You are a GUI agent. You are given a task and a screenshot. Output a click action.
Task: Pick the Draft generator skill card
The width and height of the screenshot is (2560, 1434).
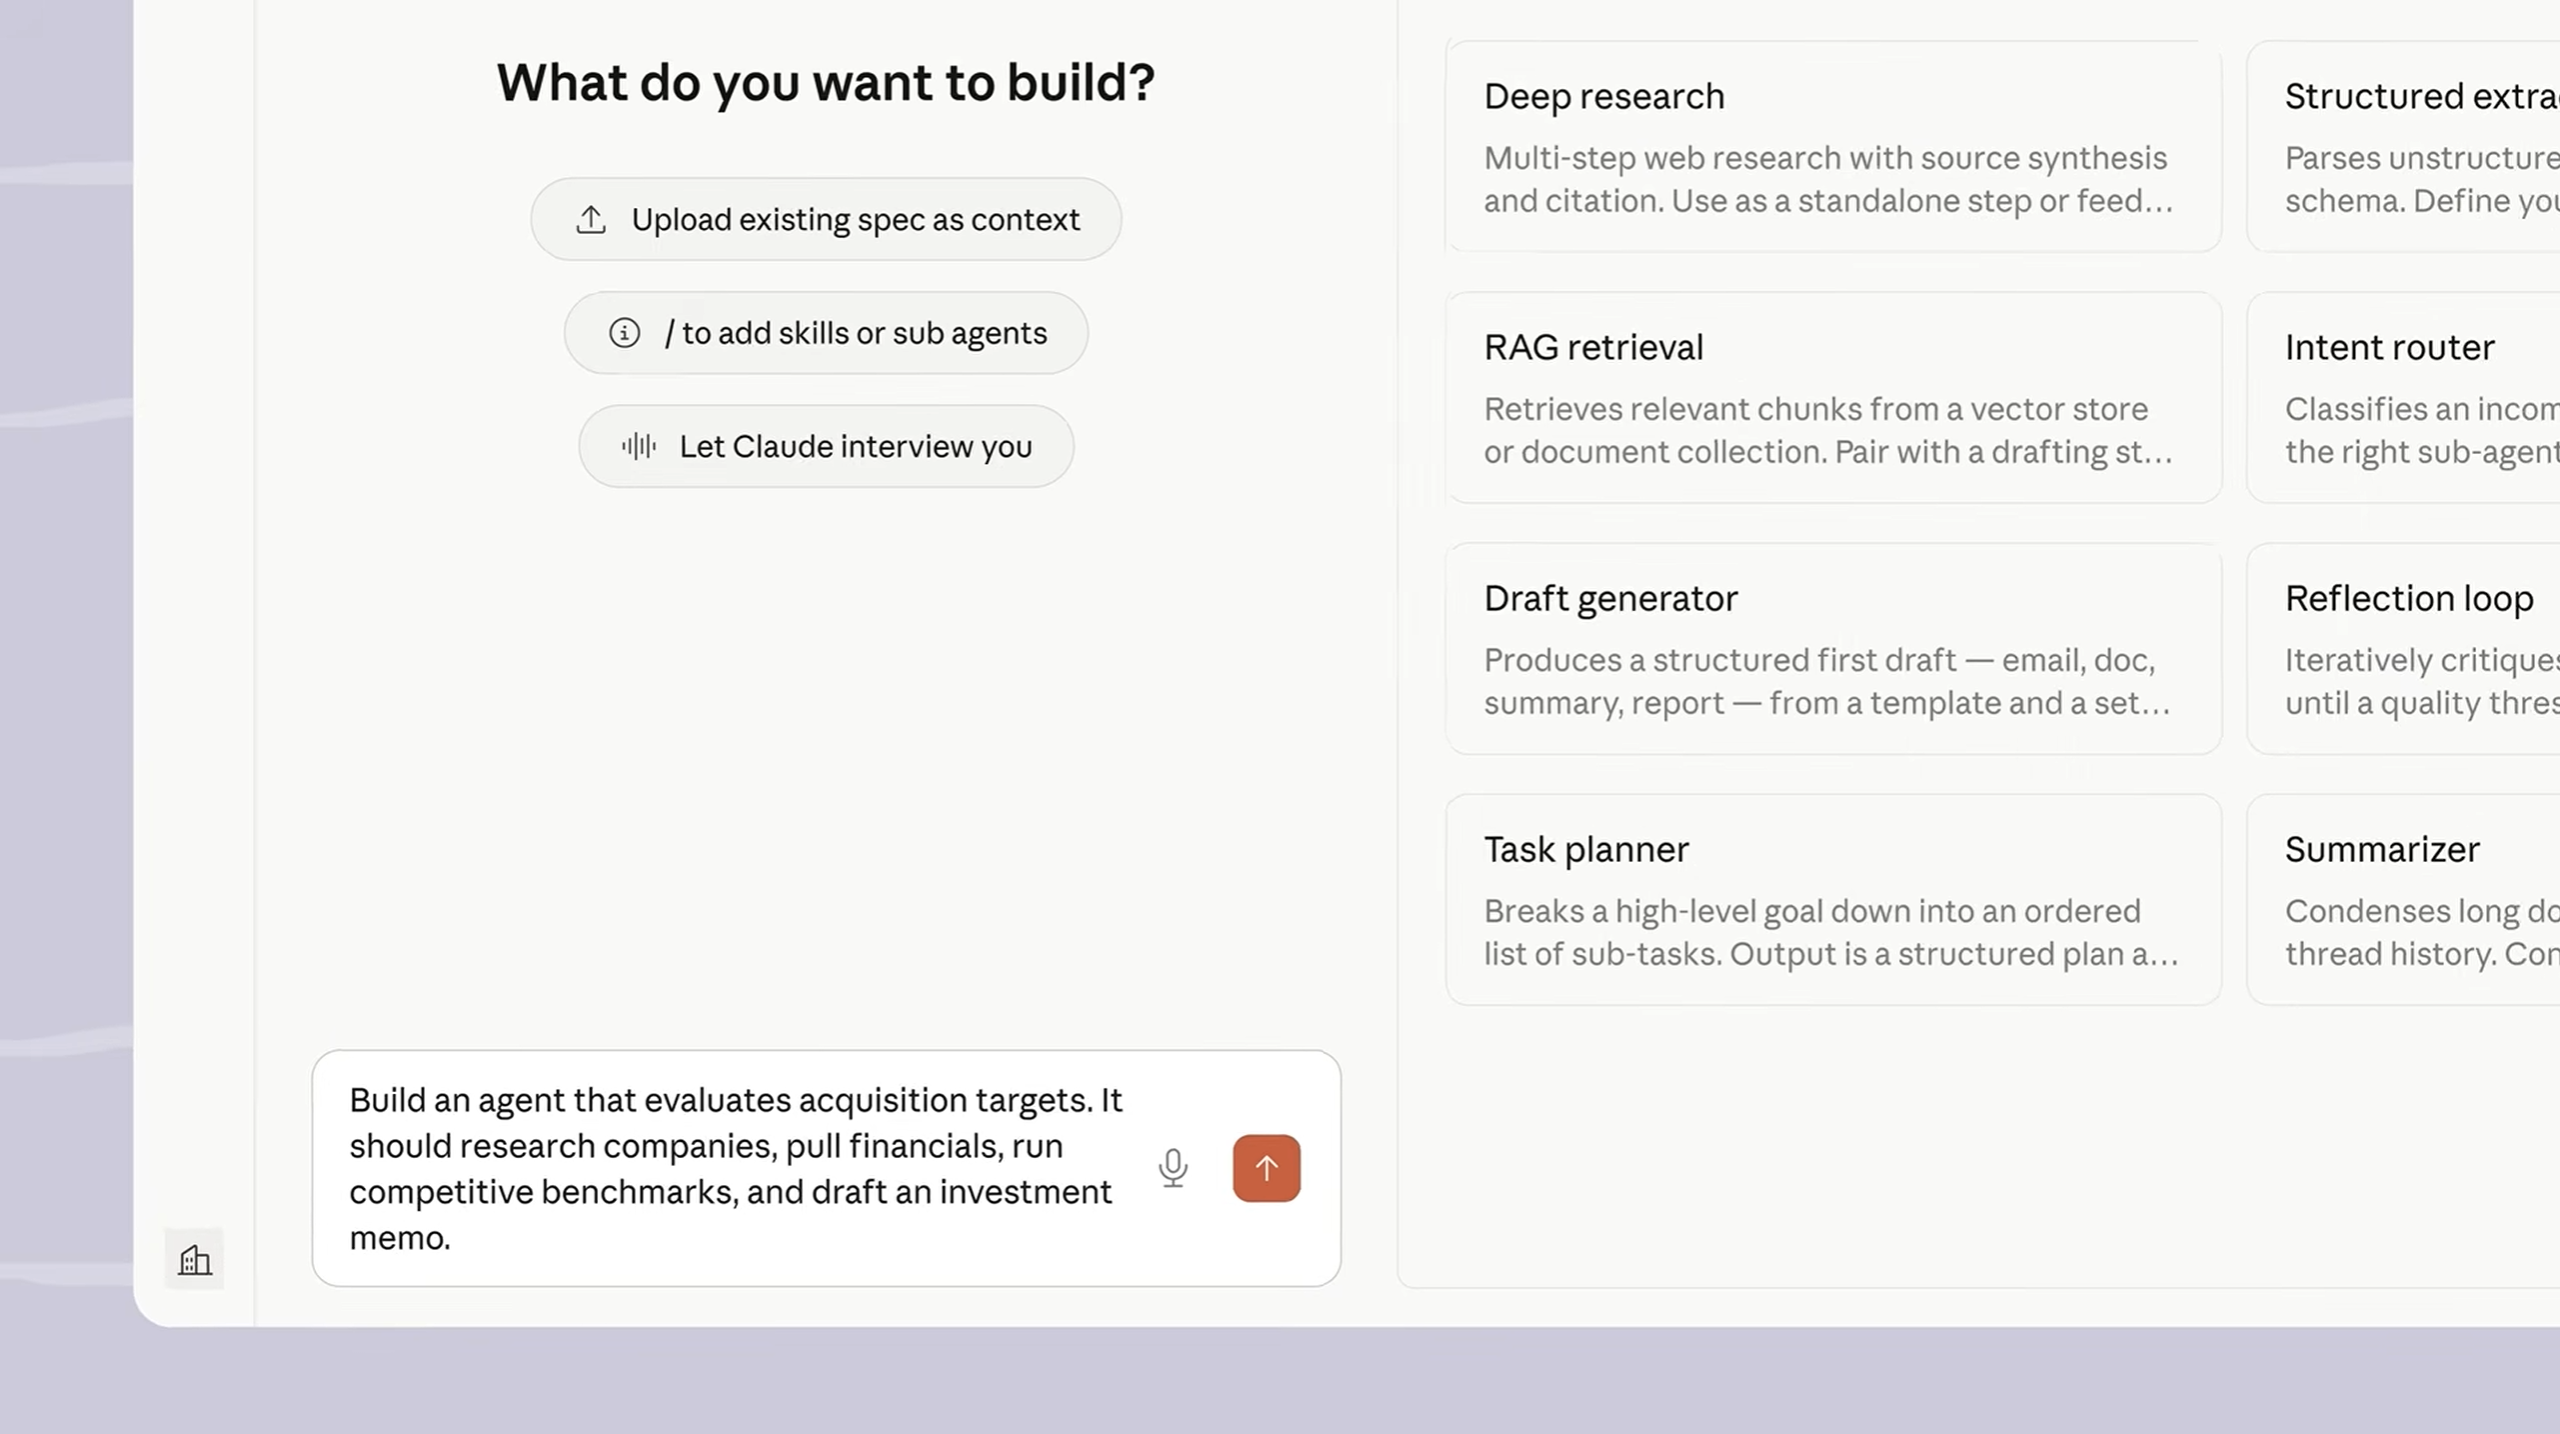[x=1832, y=649]
